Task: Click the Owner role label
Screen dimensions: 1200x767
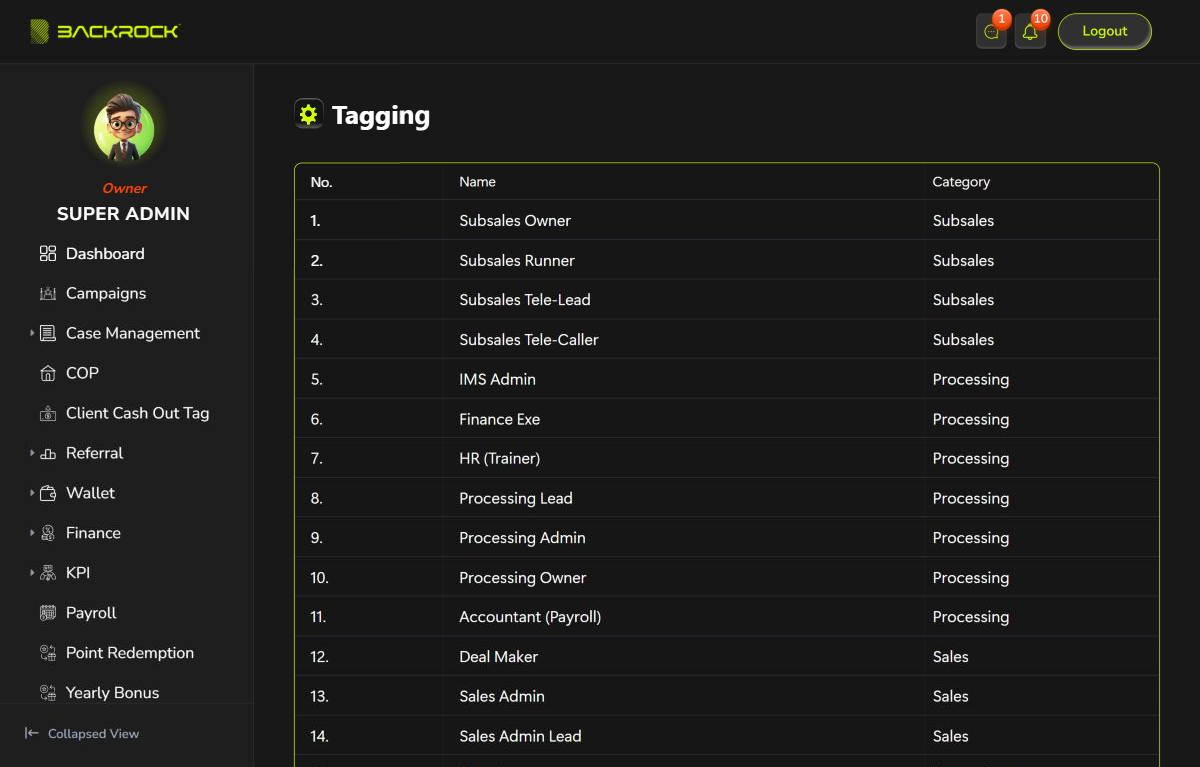Action: (x=124, y=188)
